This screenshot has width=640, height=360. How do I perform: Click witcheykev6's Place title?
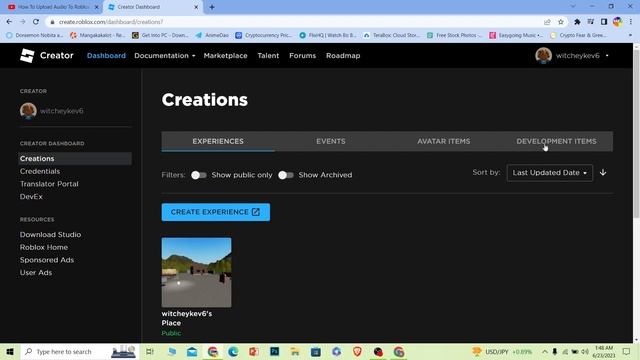click(x=187, y=318)
